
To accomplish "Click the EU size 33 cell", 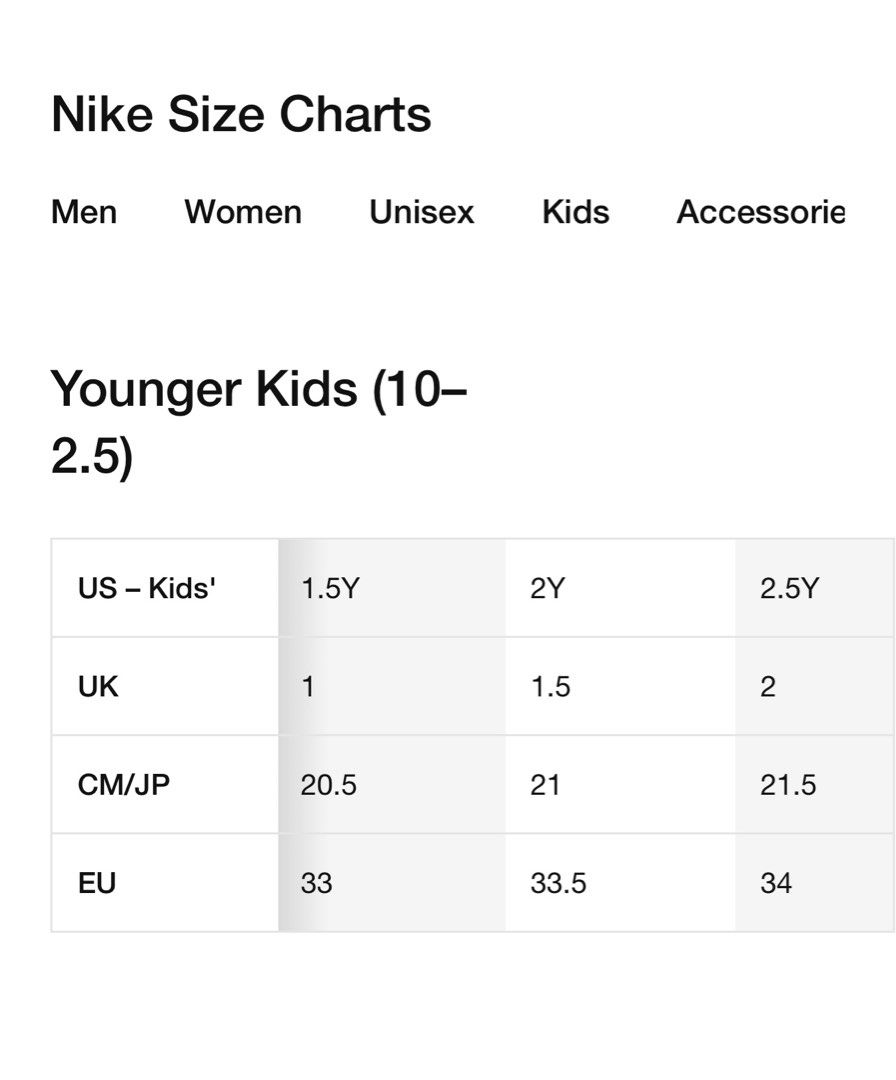I will 316,884.
